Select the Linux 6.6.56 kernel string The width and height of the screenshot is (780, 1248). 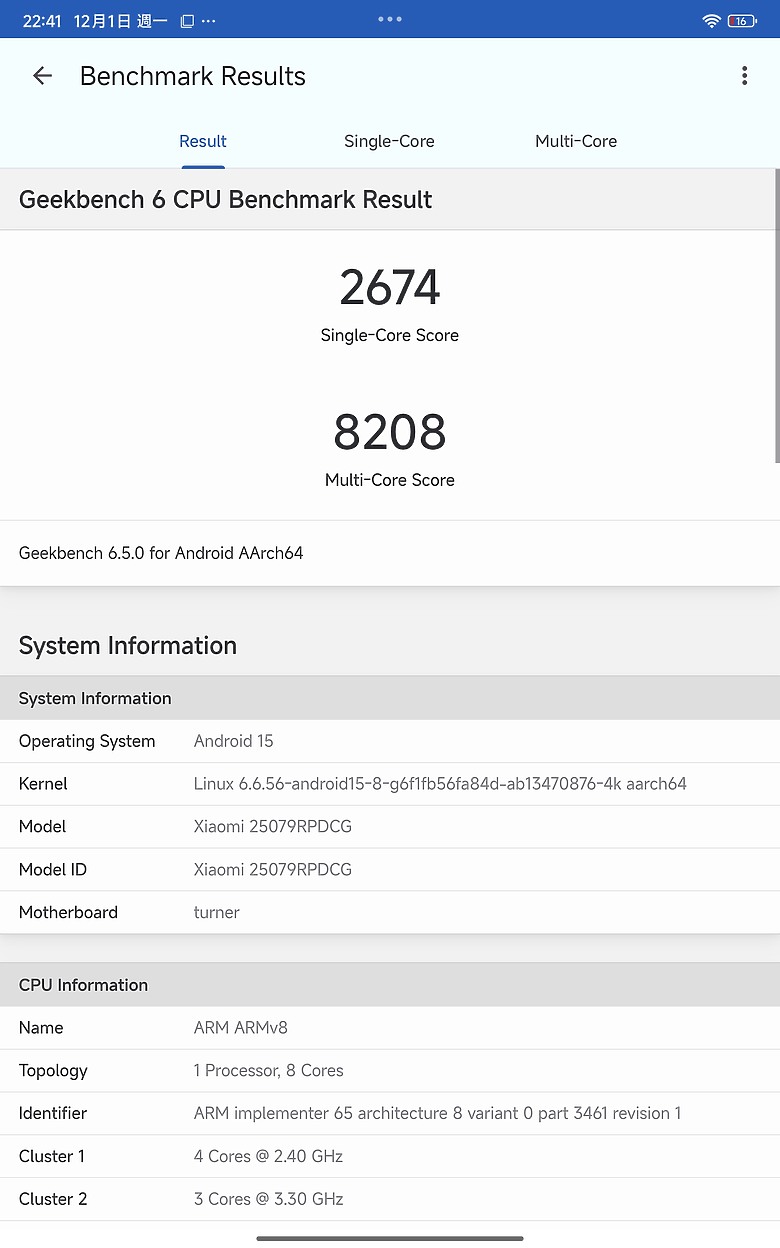440,784
